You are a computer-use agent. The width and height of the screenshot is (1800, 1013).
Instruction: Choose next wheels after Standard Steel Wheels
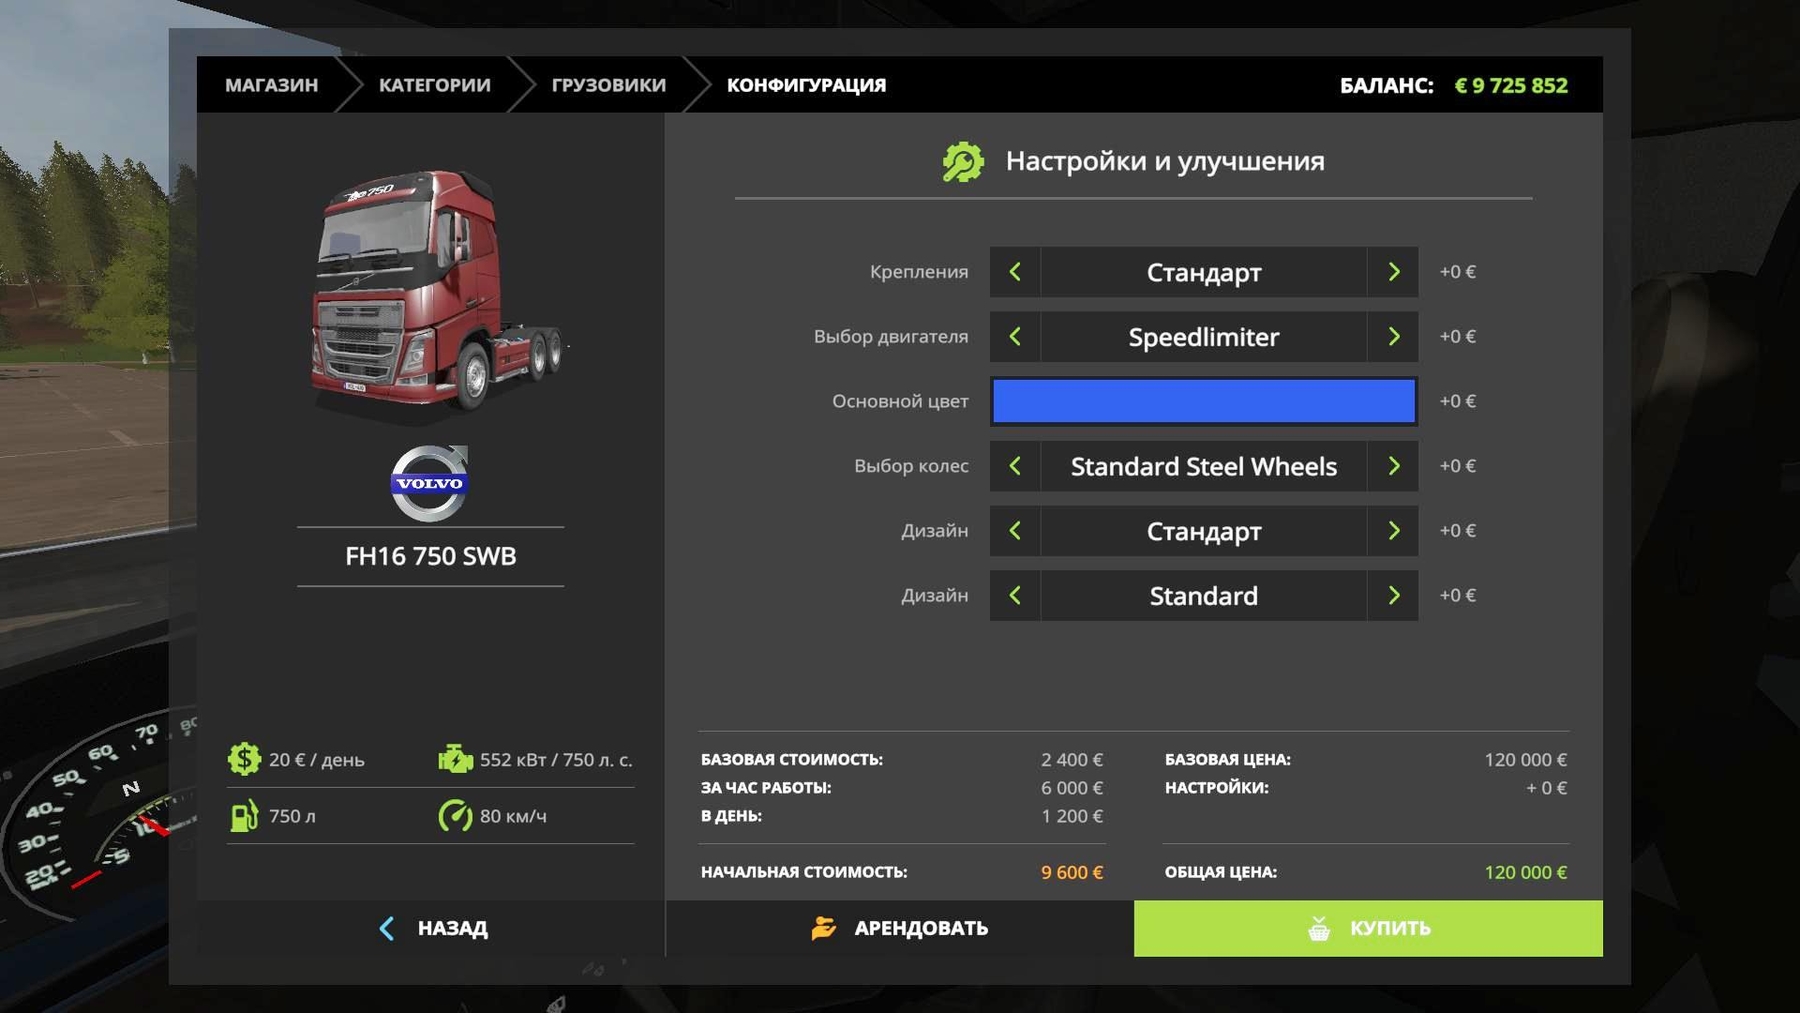tap(1393, 466)
